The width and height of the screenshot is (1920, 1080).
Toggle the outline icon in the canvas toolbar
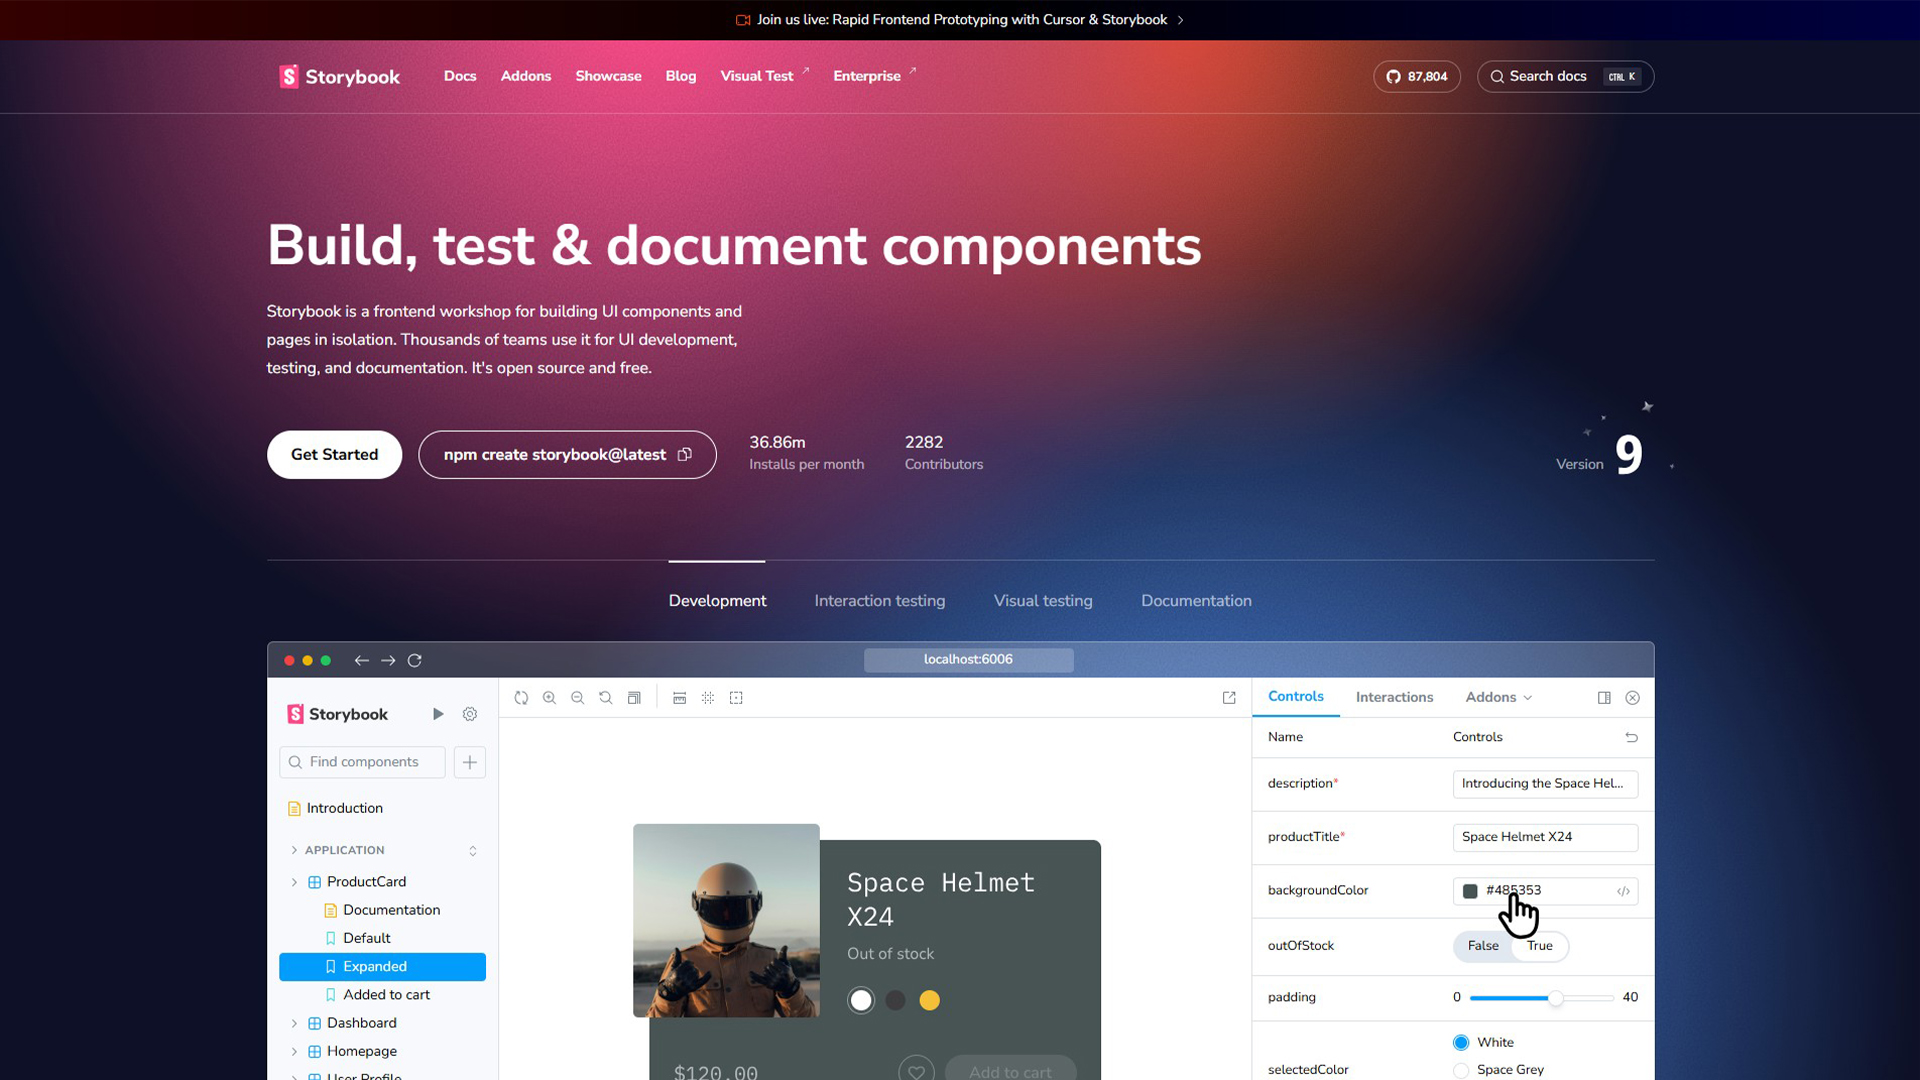point(736,698)
